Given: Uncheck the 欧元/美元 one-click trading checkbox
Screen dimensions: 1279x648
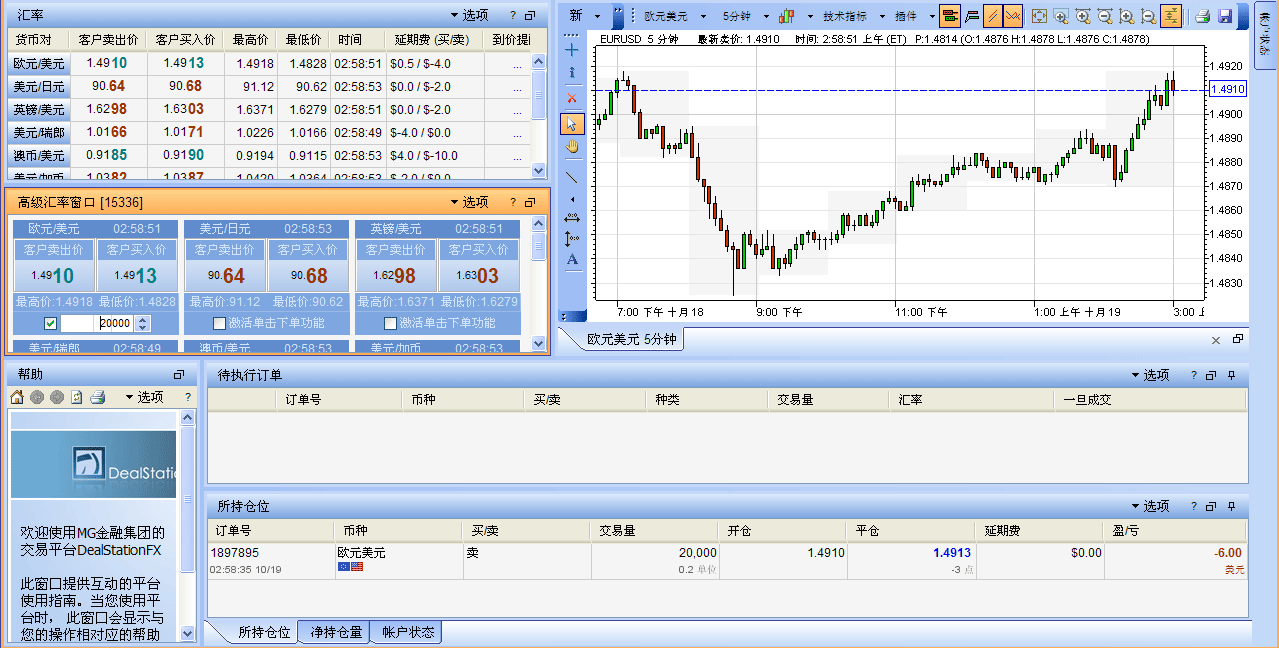Looking at the screenshot, I should point(50,323).
